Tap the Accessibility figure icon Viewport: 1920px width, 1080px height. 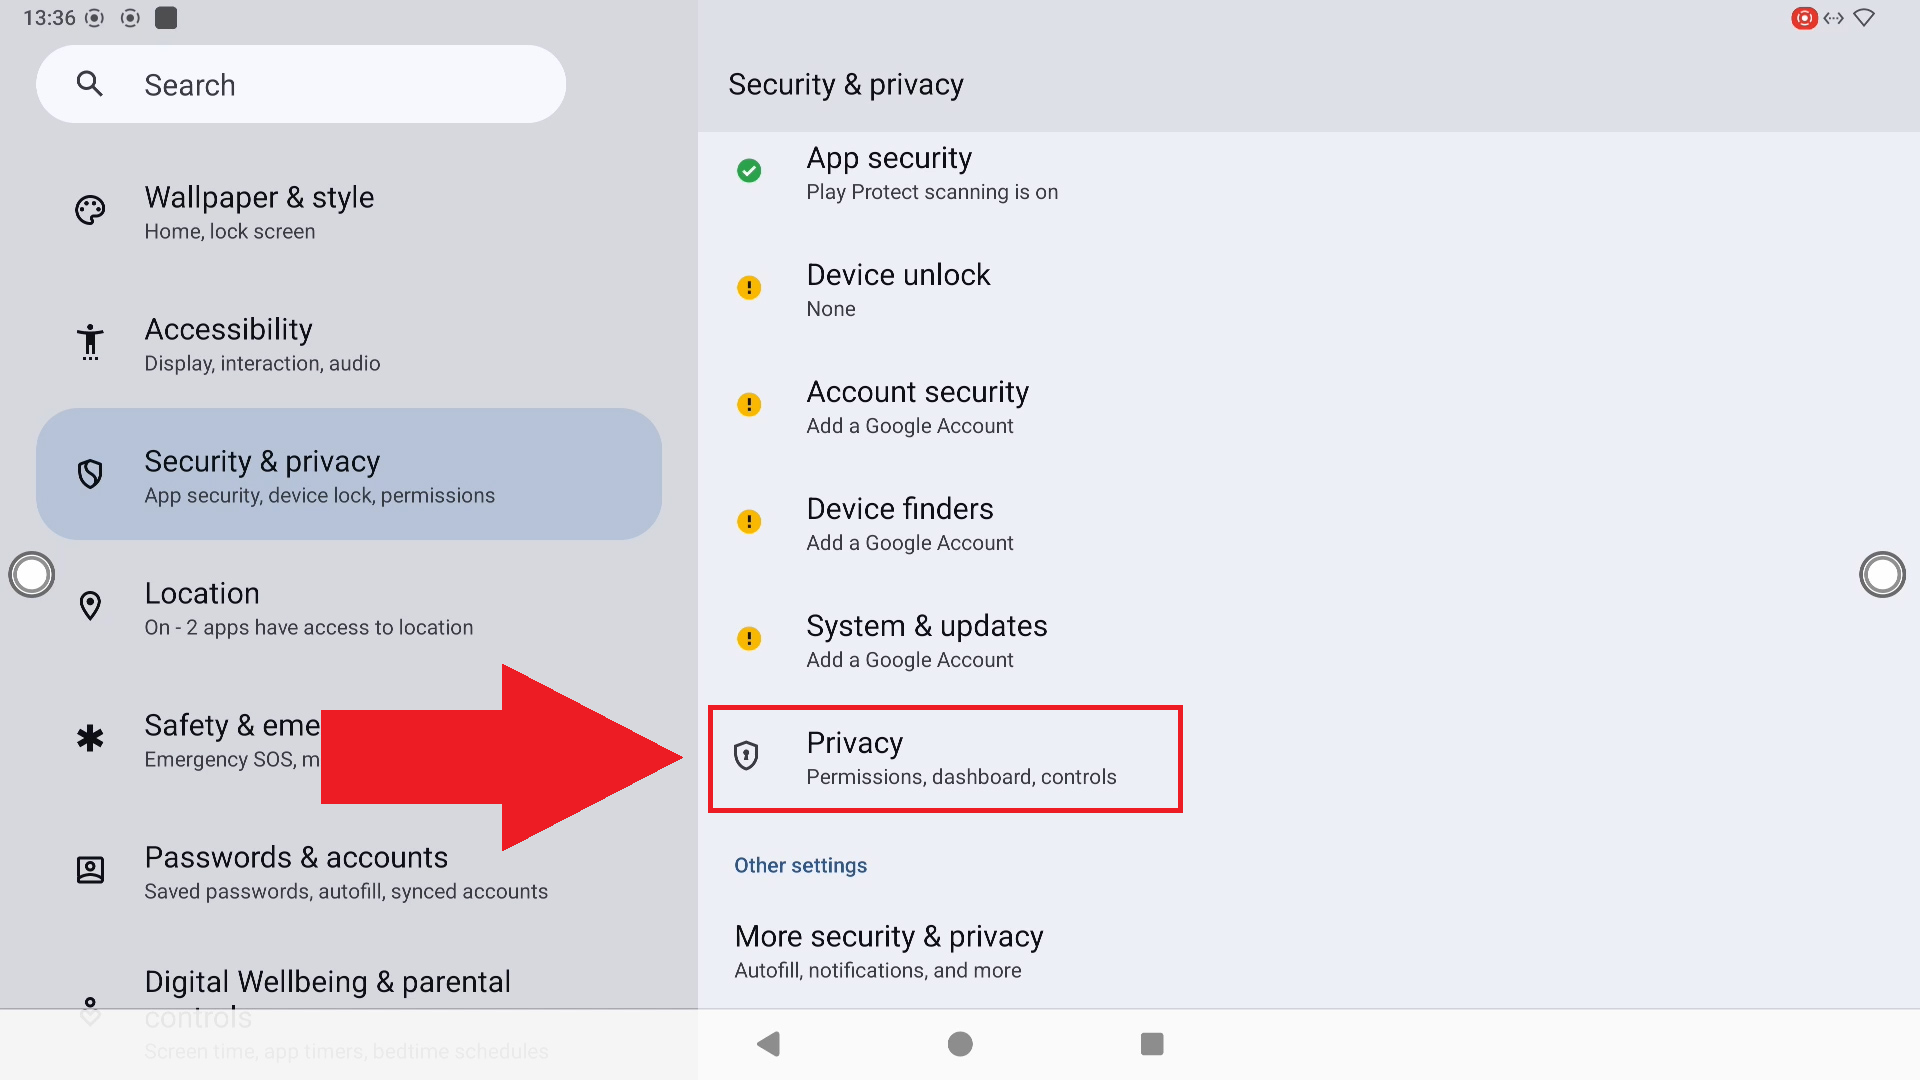pyautogui.click(x=90, y=342)
